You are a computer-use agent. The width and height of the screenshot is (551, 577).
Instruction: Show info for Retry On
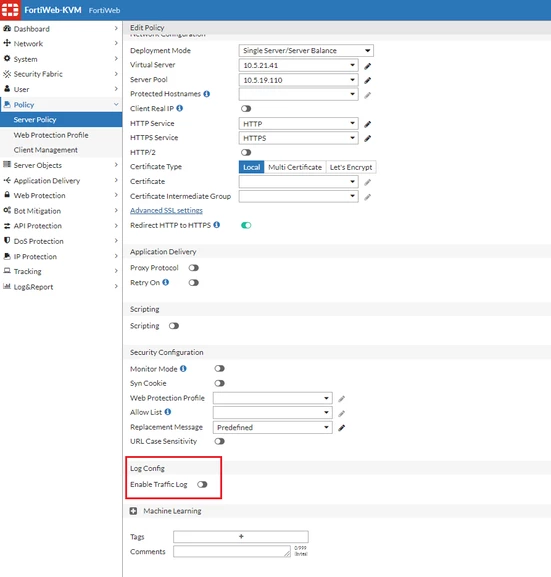(166, 282)
